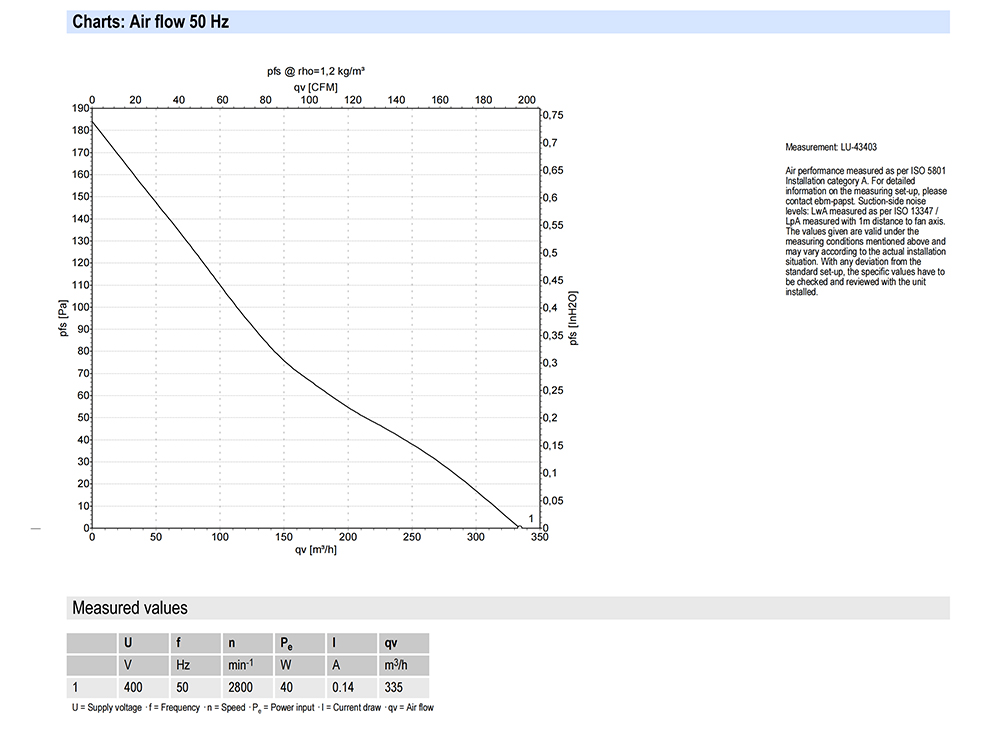Click the bottom axis label "qv [m³/h]"
The height and width of the screenshot is (735, 1000).
click(x=315, y=551)
